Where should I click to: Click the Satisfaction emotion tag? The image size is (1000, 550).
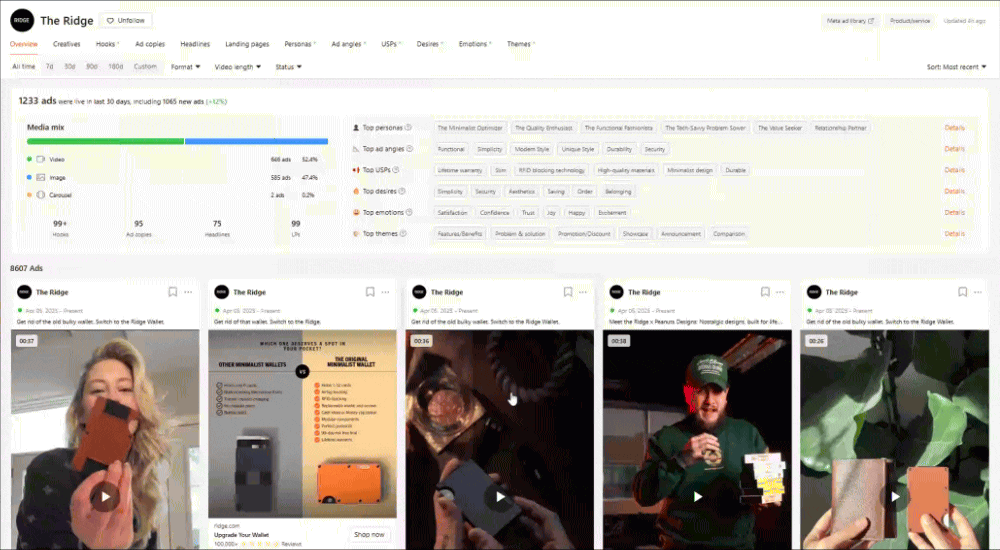click(x=452, y=212)
